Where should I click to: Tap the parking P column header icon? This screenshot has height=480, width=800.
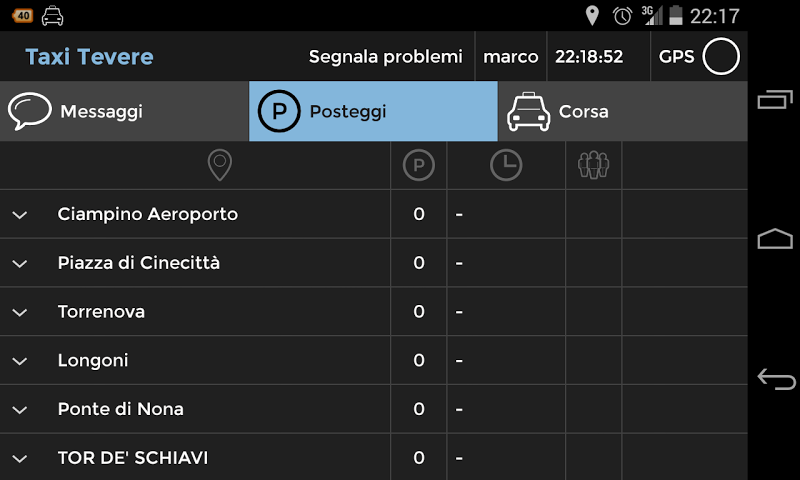419,165
